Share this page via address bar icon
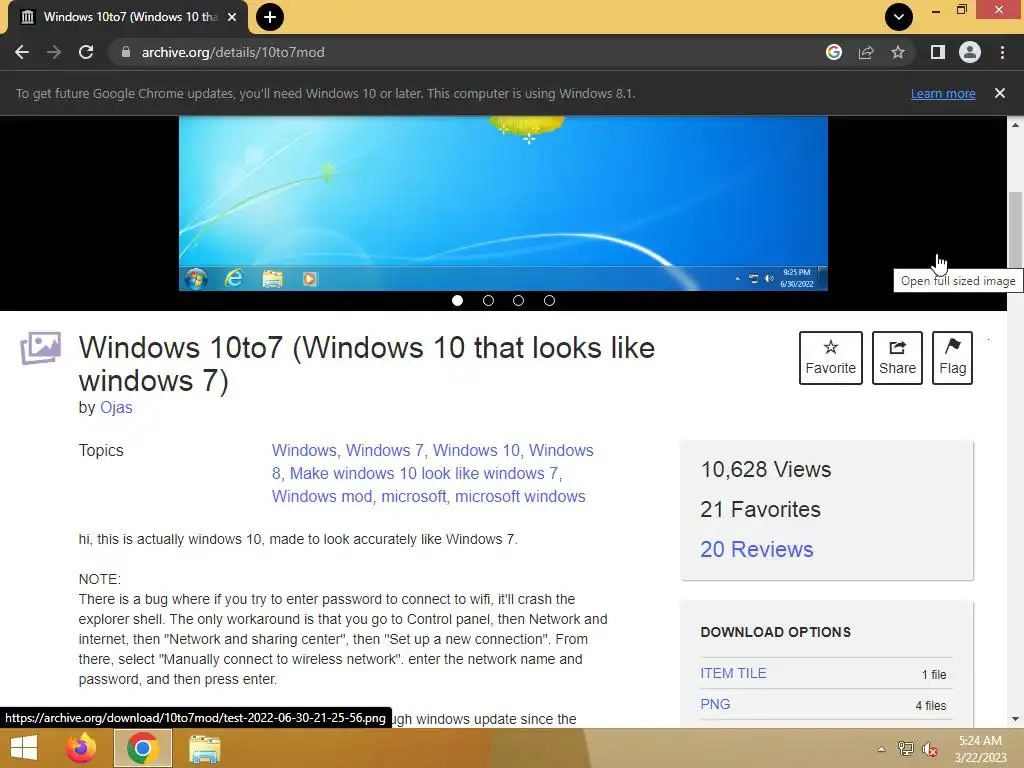1024x768 pixels. (866, 52)
